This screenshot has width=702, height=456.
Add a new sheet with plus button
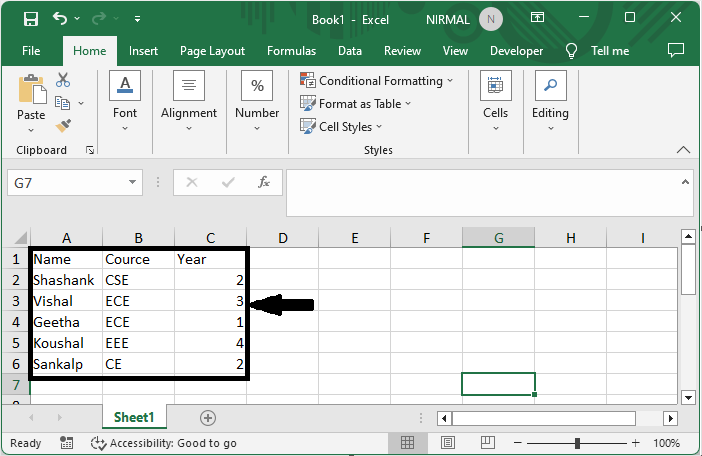tap(208, 418)
